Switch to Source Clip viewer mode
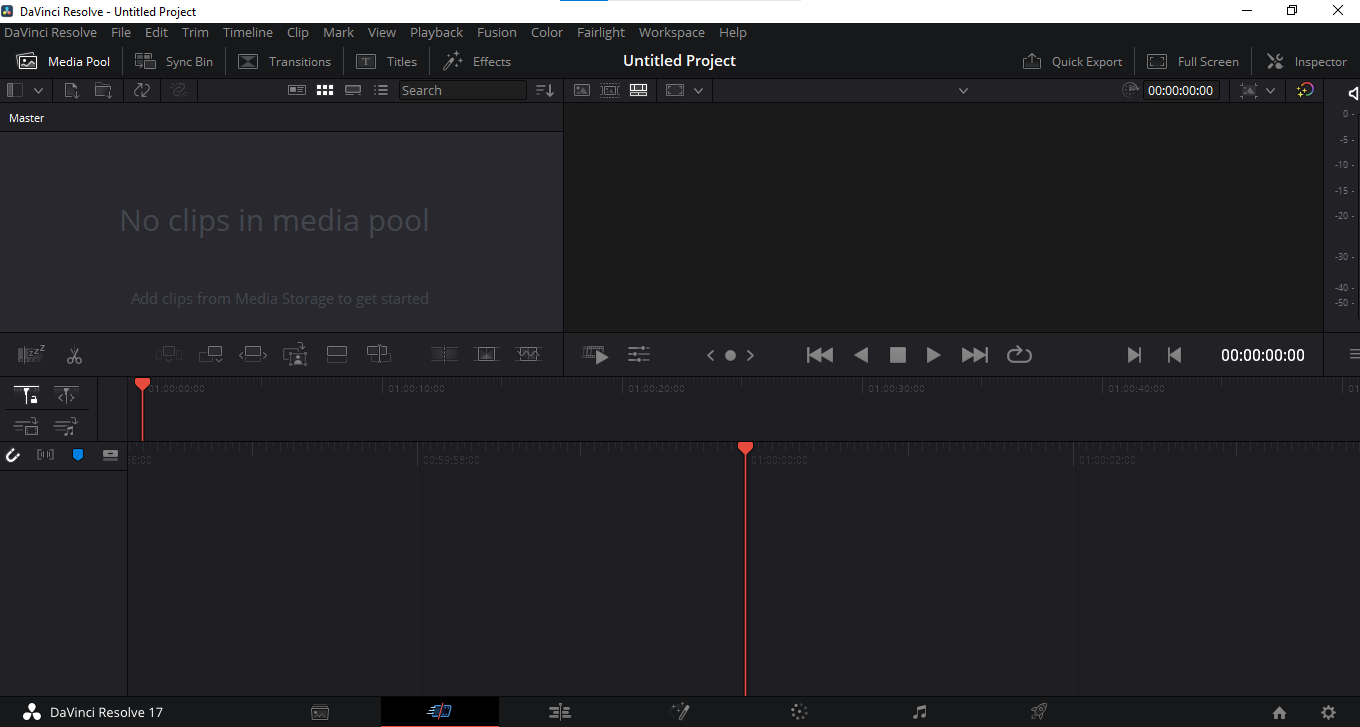1360x727 pixels. point(581,90)
